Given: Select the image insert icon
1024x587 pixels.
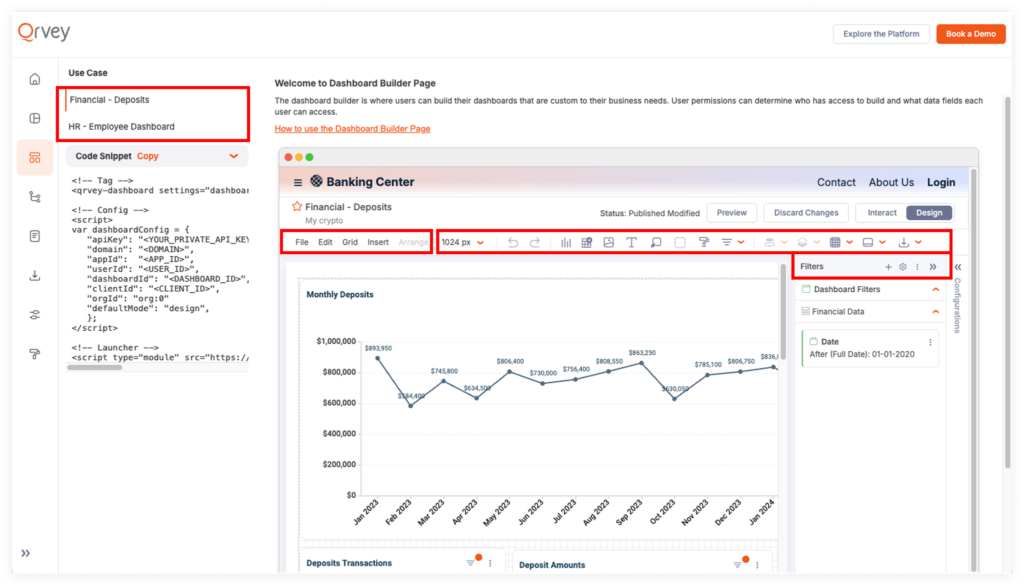Looking at the screenshot, I should [608, 242].
